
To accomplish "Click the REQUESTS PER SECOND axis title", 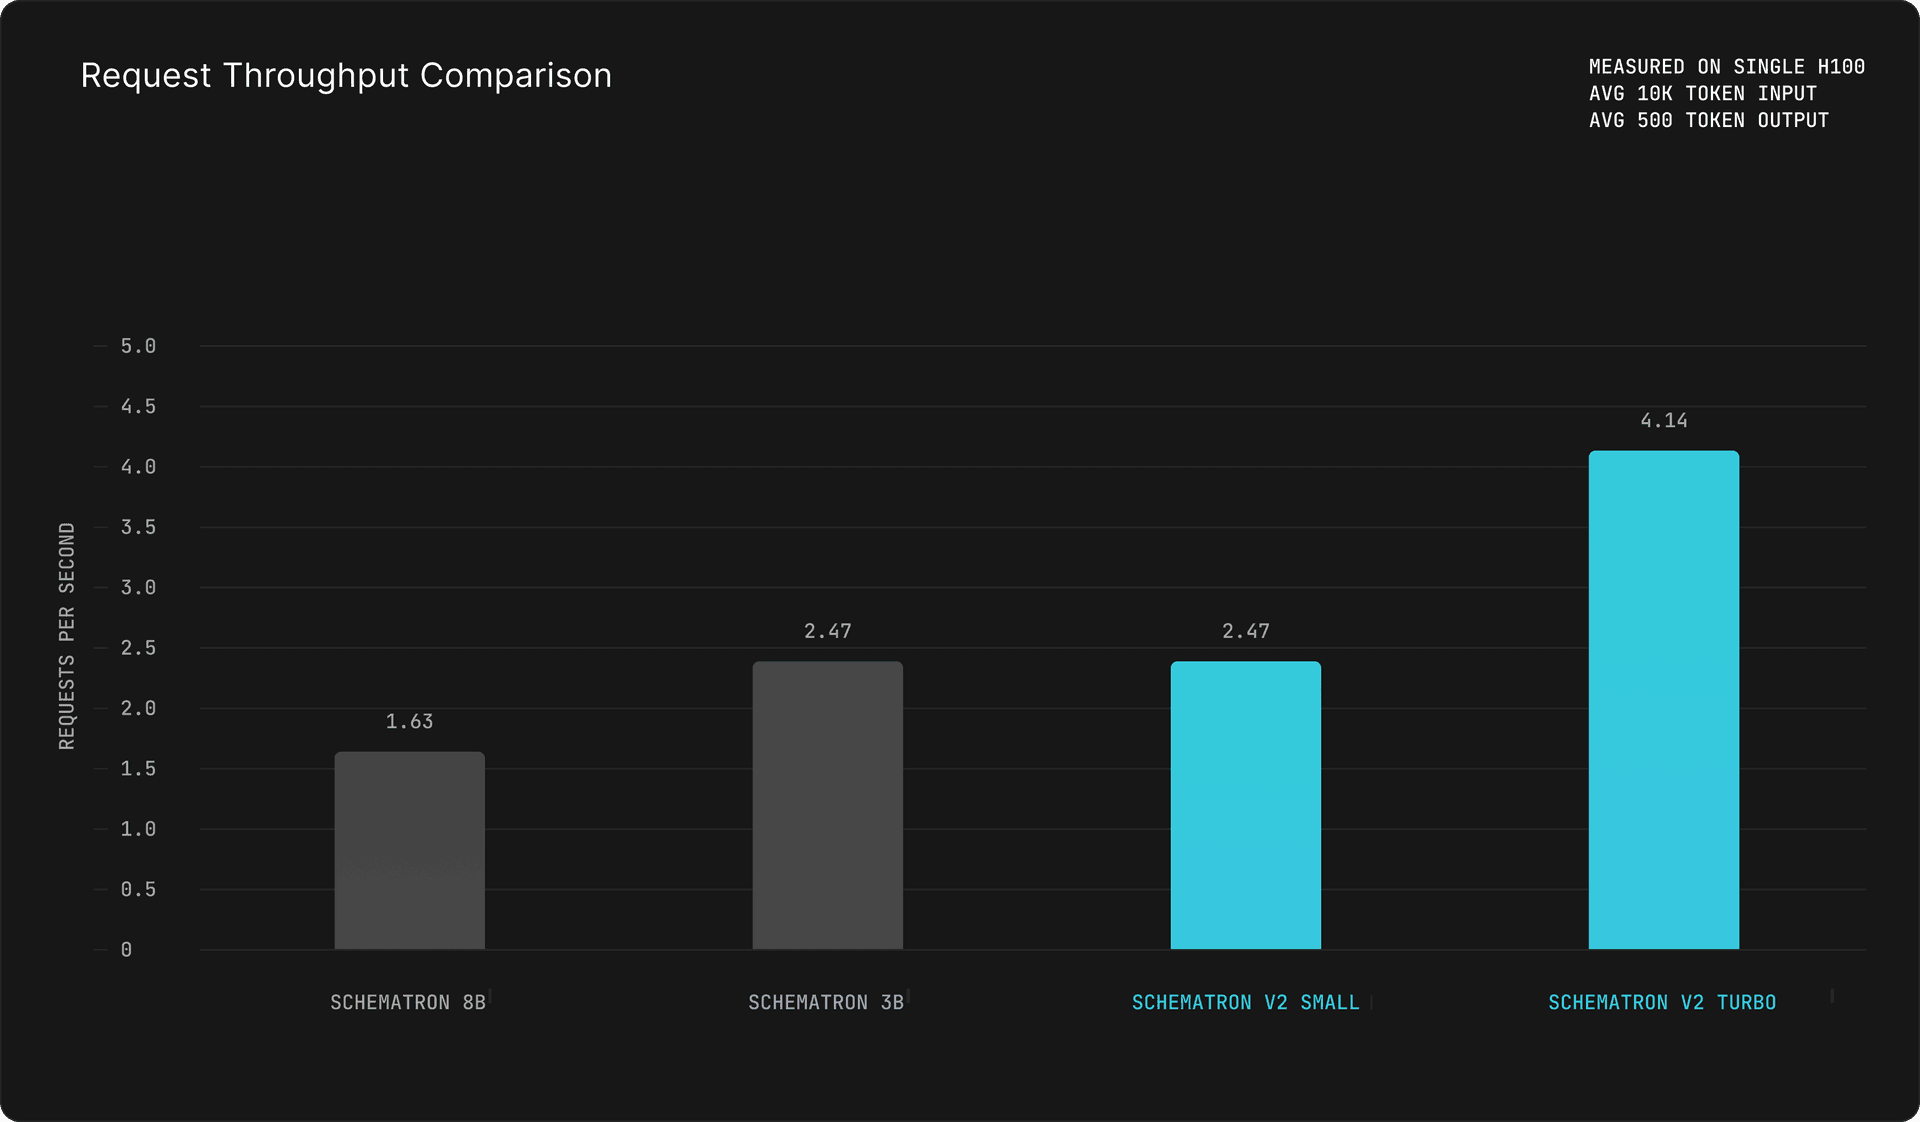I will point(67,636).
